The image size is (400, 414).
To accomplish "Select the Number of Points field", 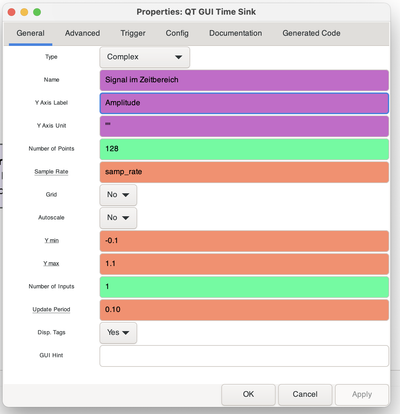I will click(244, 149).
